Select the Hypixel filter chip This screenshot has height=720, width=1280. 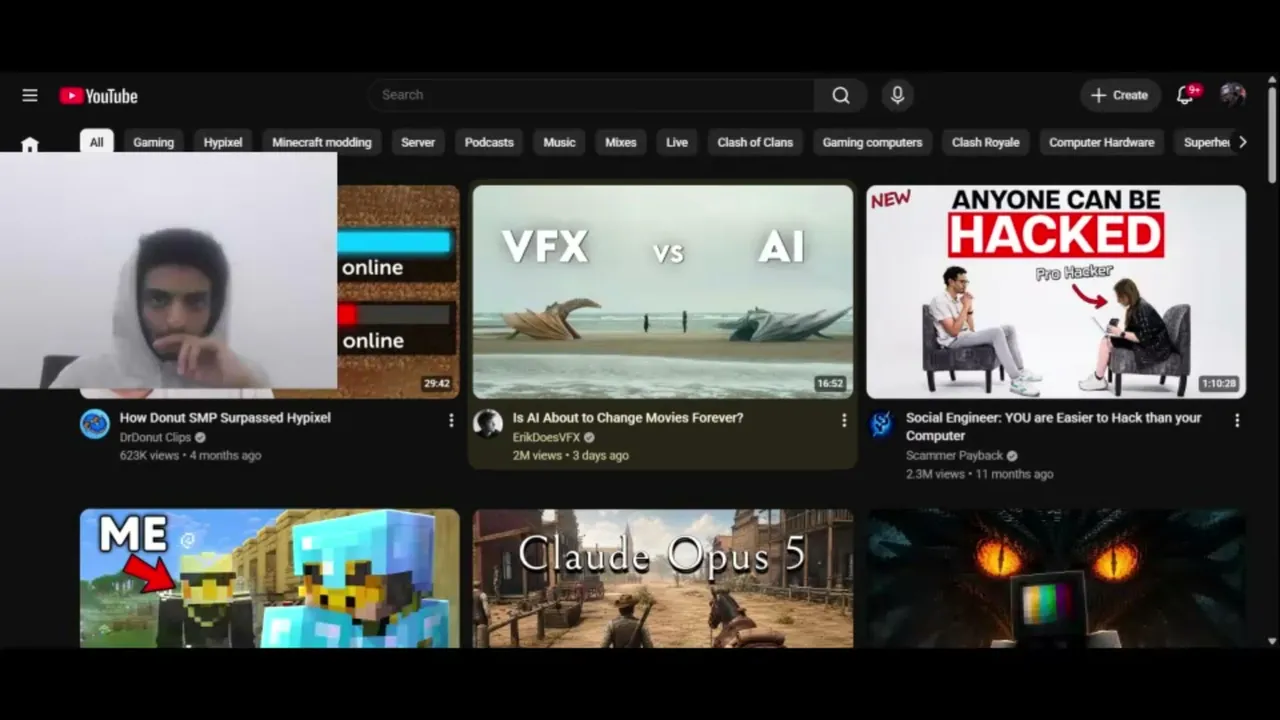[223, 142]
